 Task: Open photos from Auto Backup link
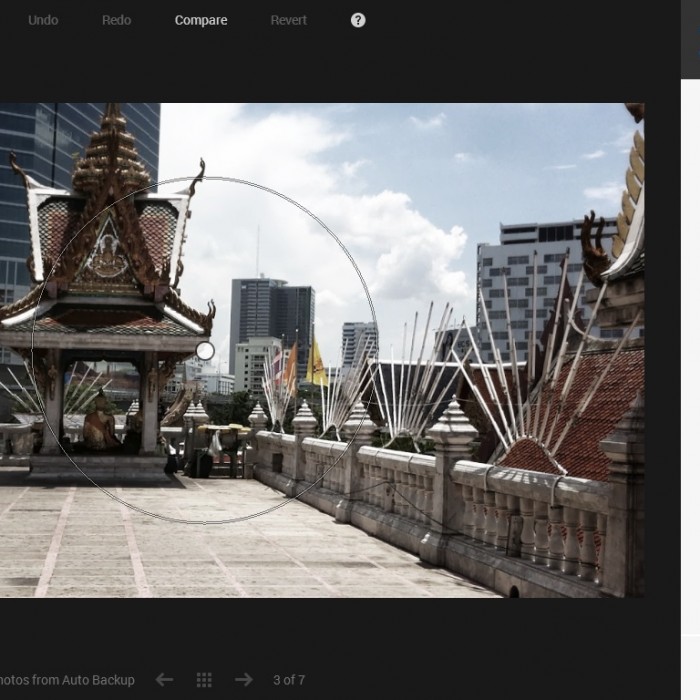[67, 680]
